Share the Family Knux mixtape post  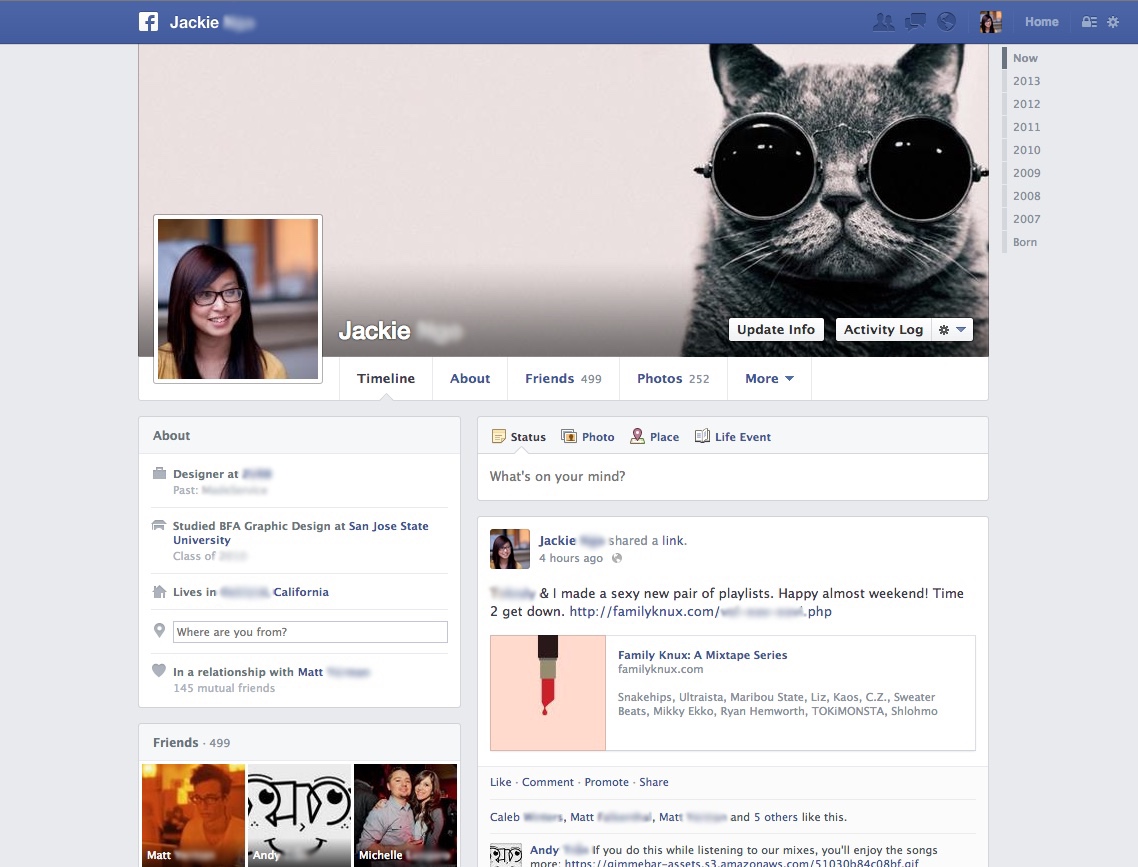tap(654, 782)
